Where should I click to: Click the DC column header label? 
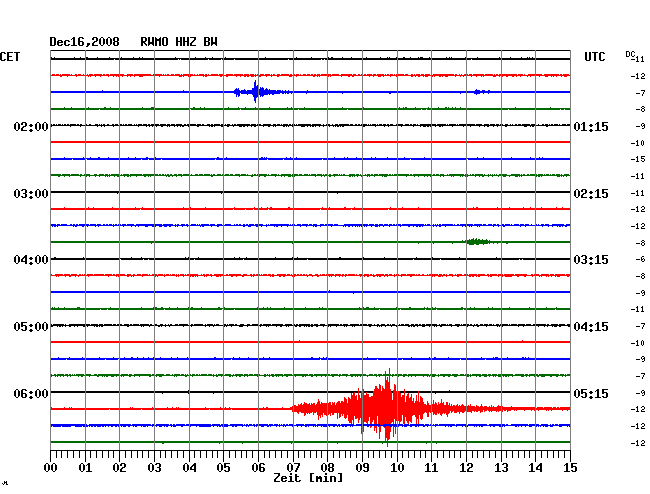pyautogui.click(x=630, y=54)
